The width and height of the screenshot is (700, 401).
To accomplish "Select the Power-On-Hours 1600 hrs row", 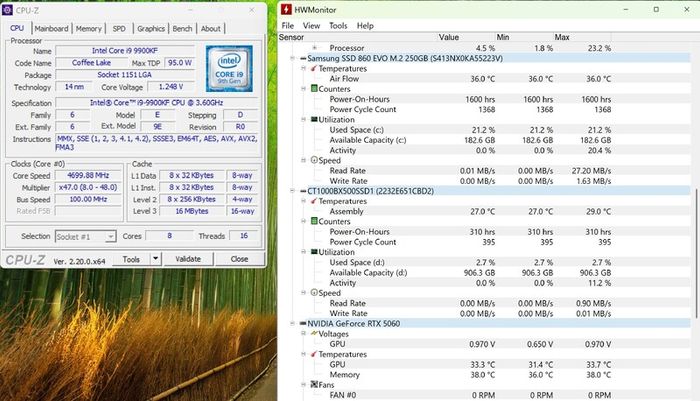I will (484, 99).
